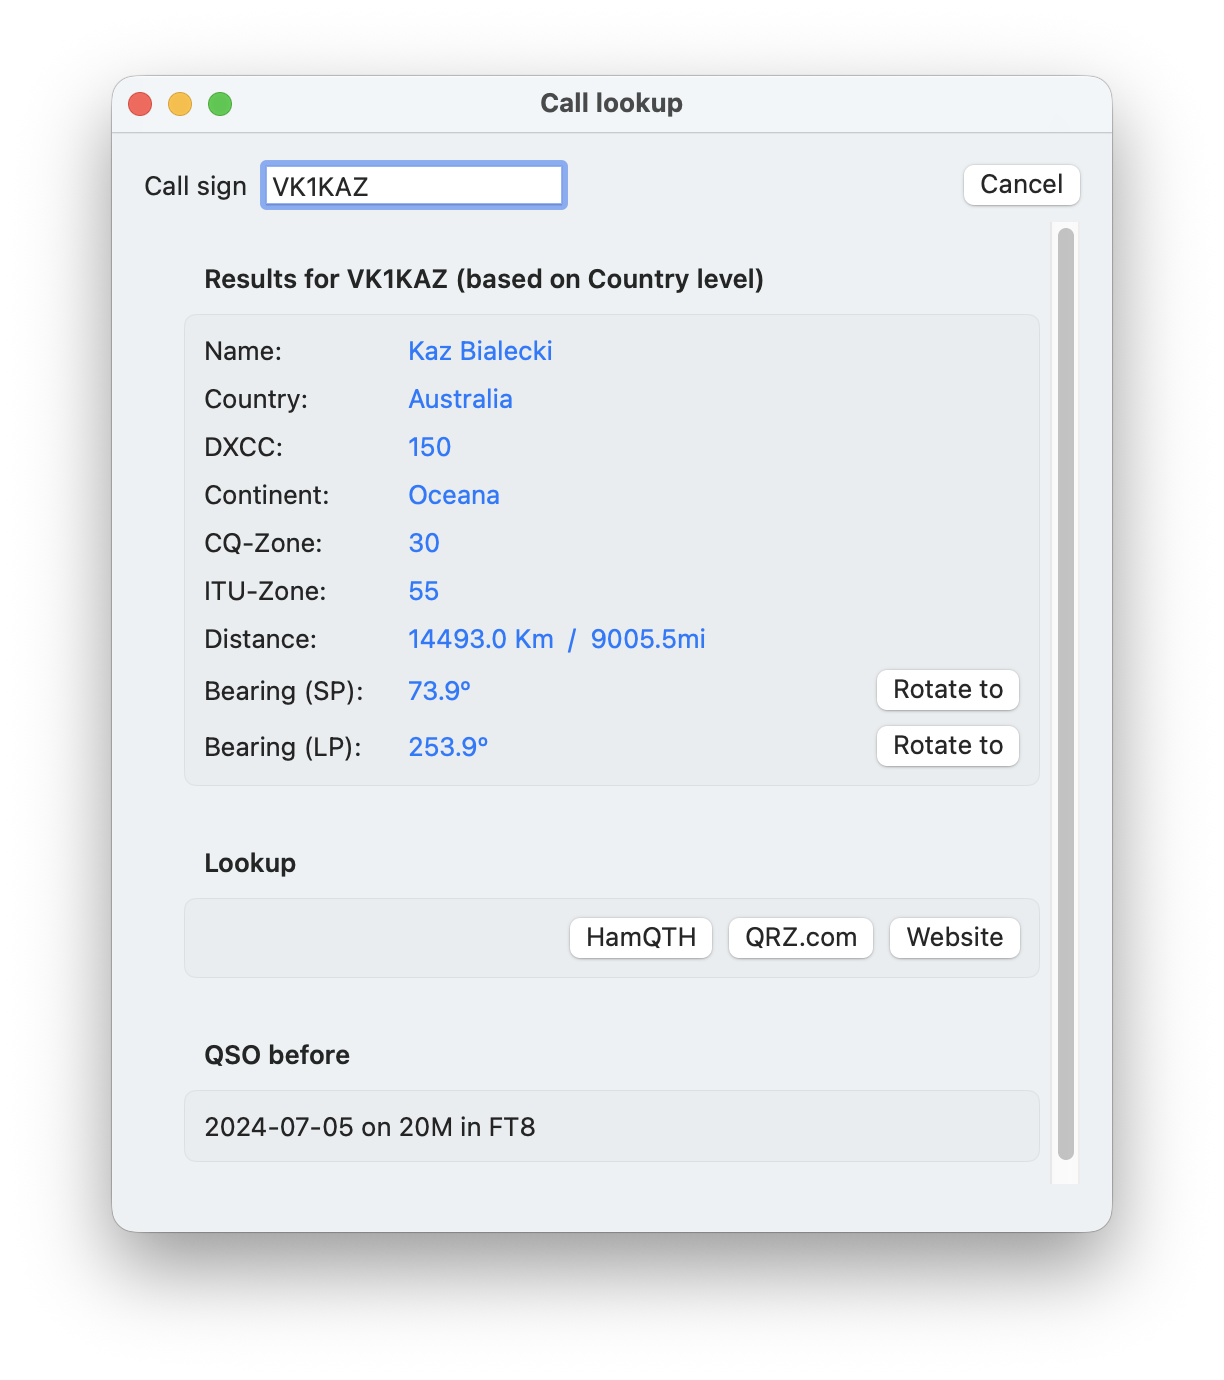Image resolution: width=1224 pixels, height=1380 pixels.
Task: Click DXCC value 150
Action: [x=429, y=447]
